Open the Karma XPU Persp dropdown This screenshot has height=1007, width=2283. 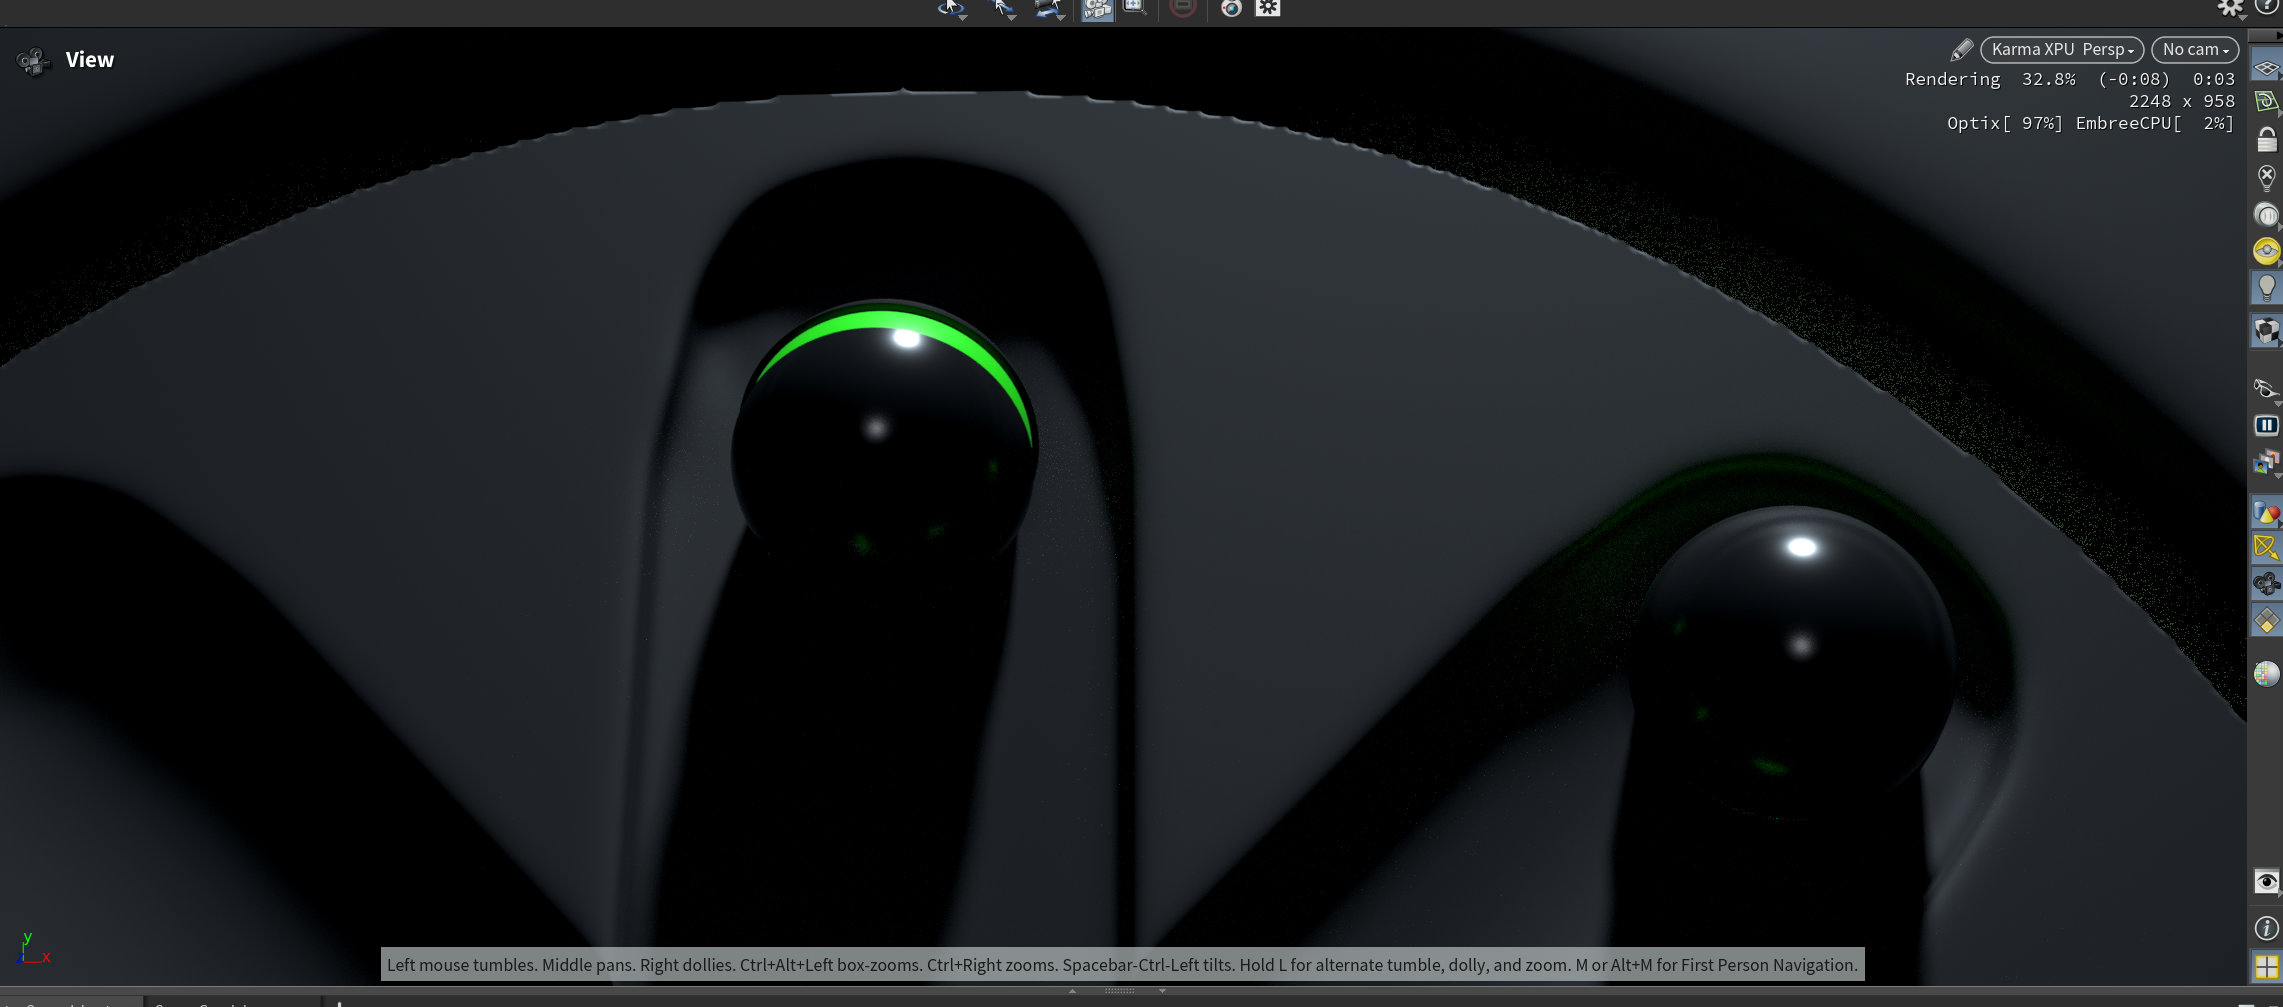[x=2061, y=50]
